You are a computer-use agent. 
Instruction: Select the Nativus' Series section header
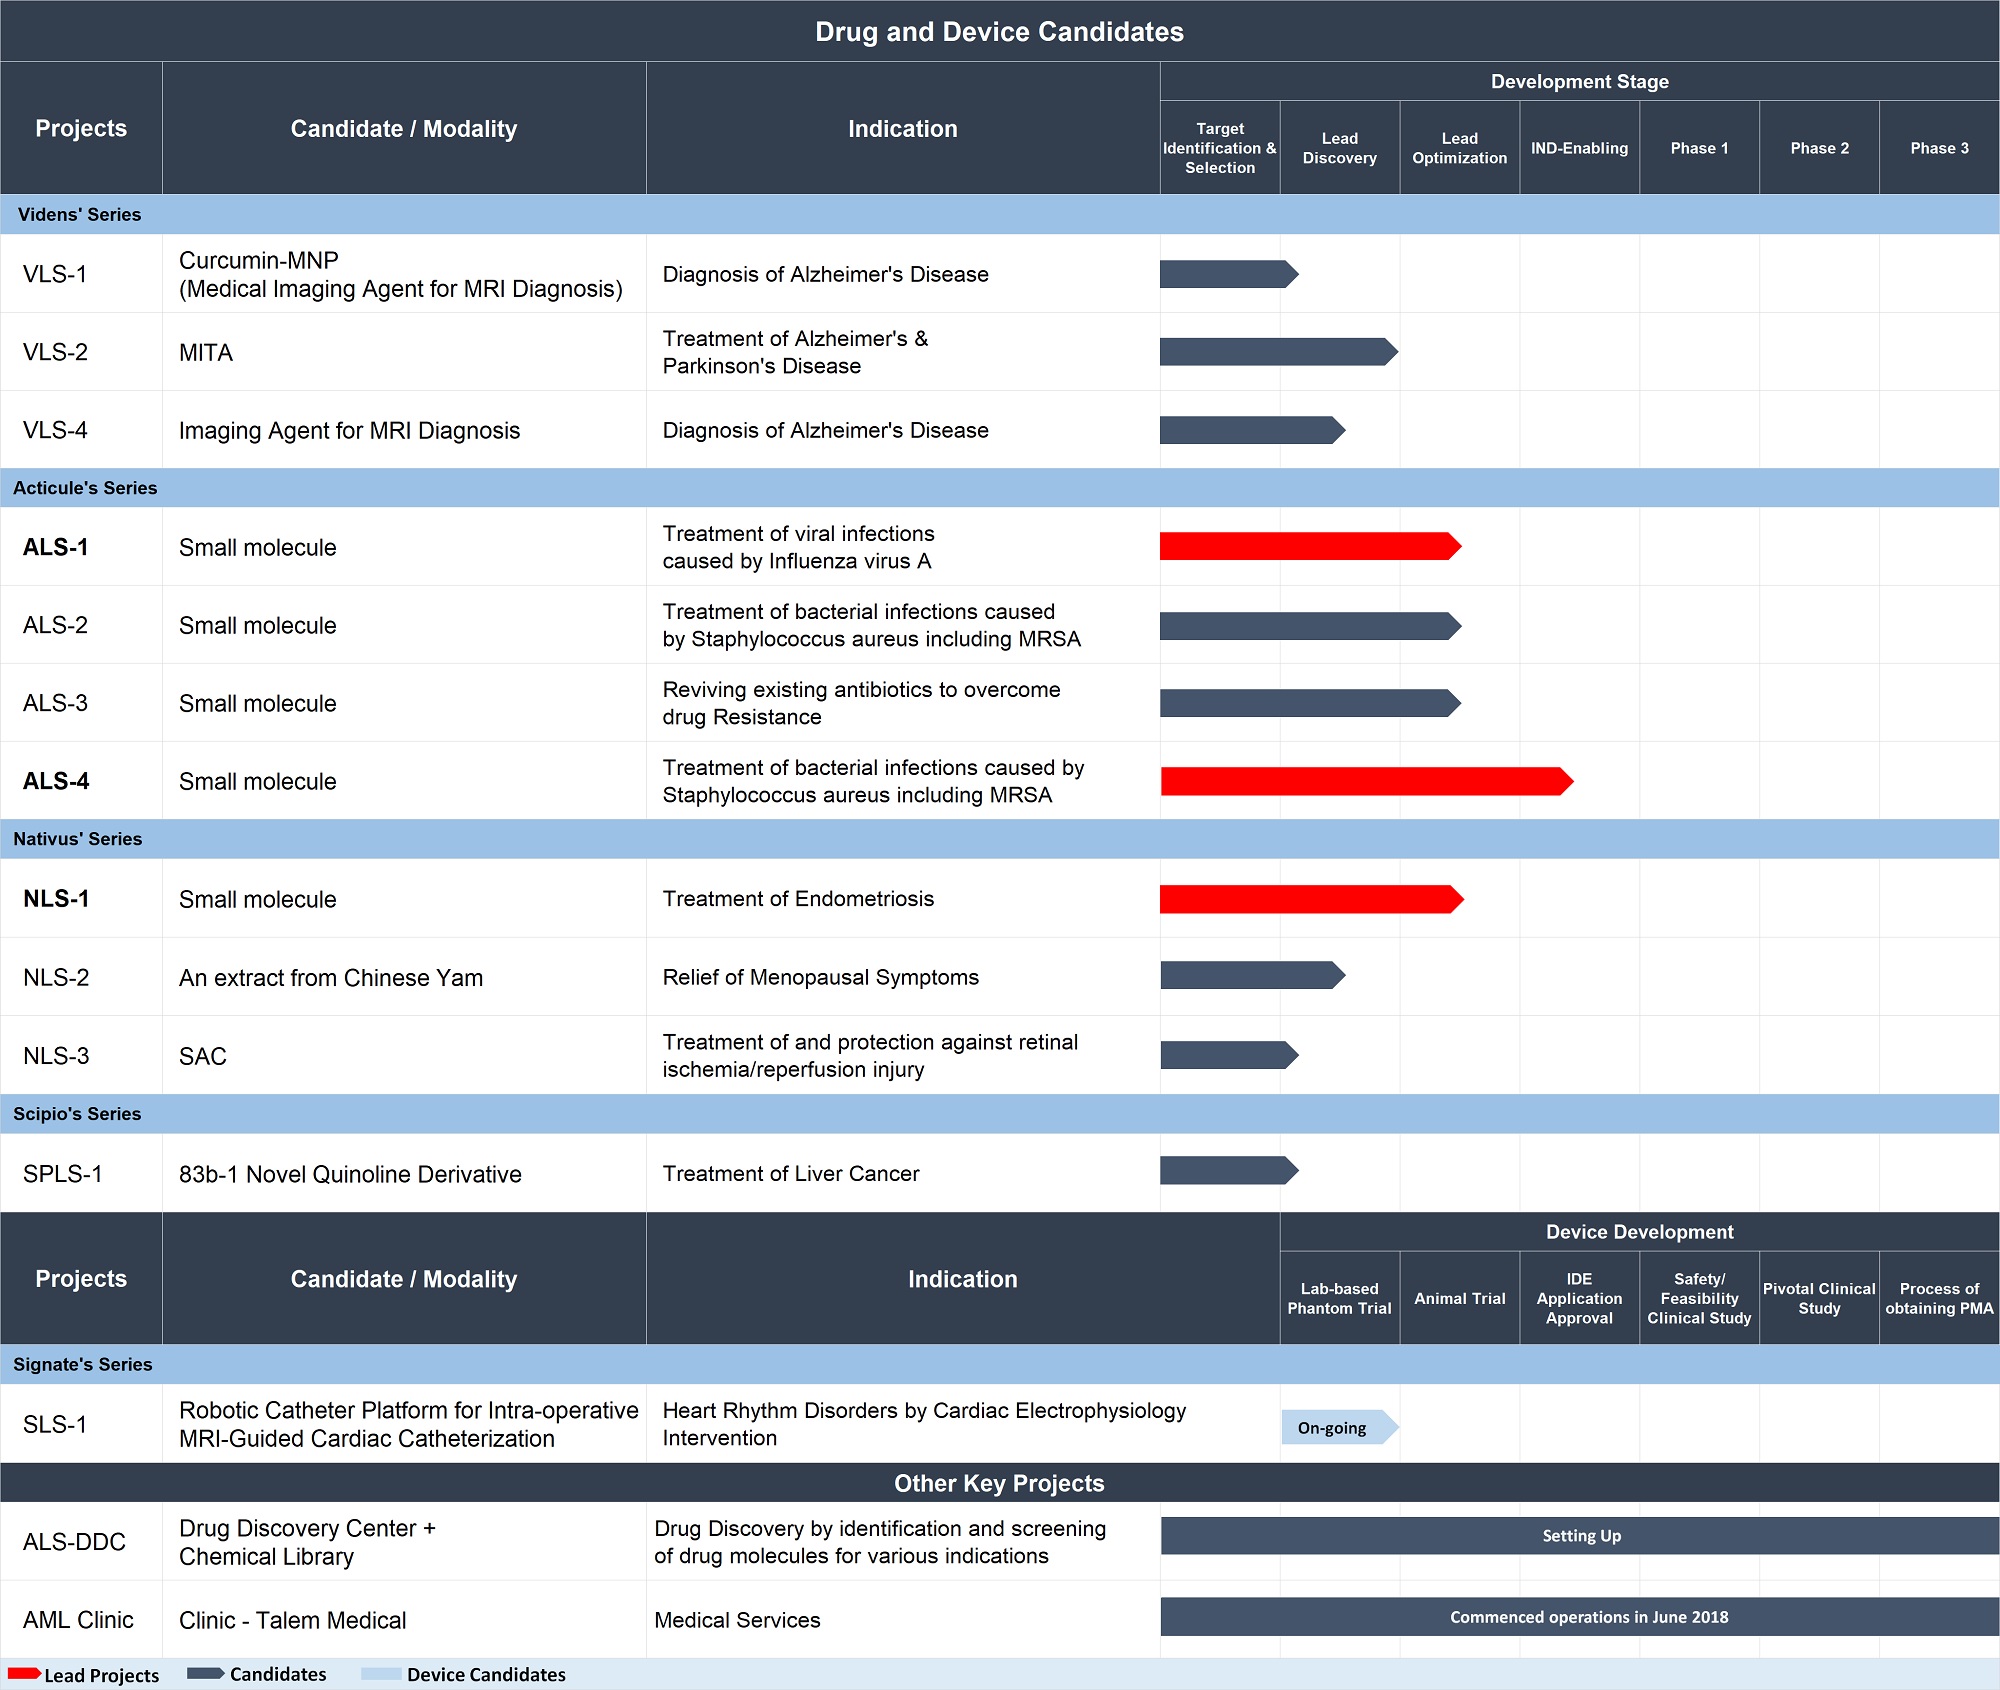tap(1000, 839)
